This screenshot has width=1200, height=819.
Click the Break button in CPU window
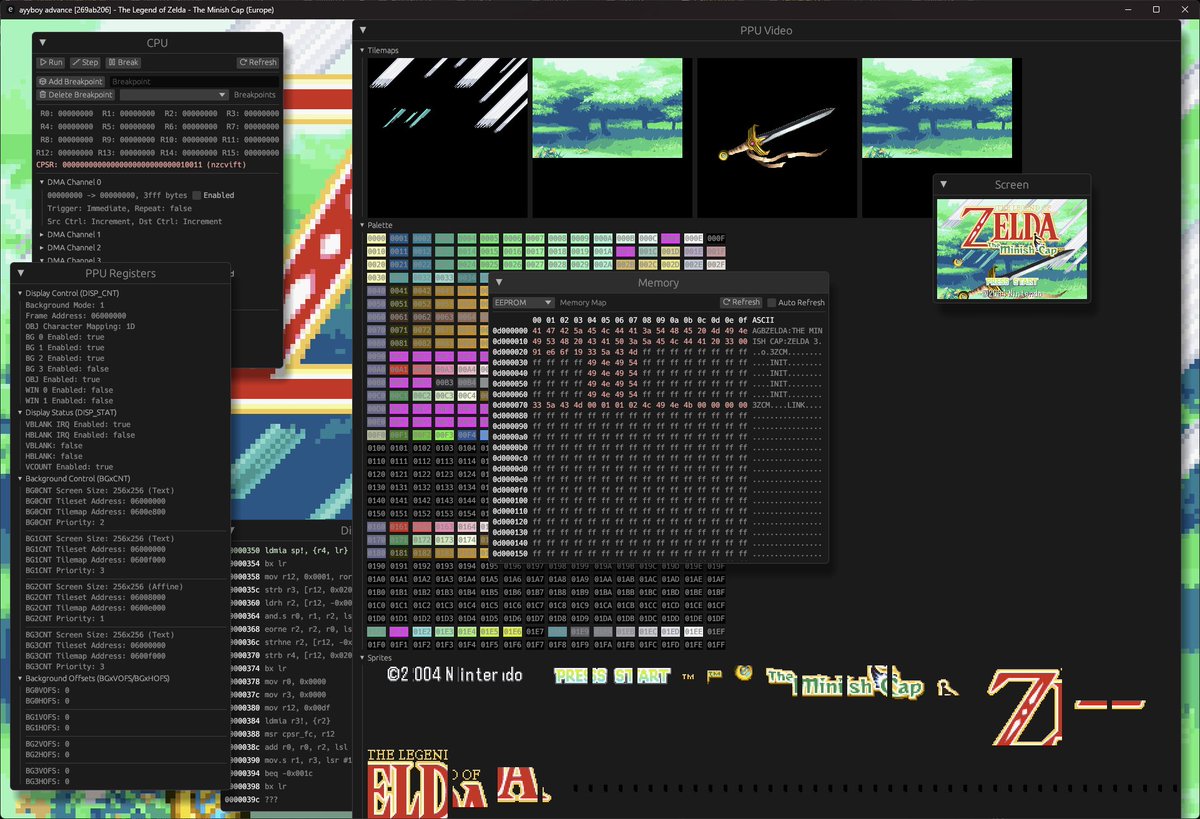(123, 62)
